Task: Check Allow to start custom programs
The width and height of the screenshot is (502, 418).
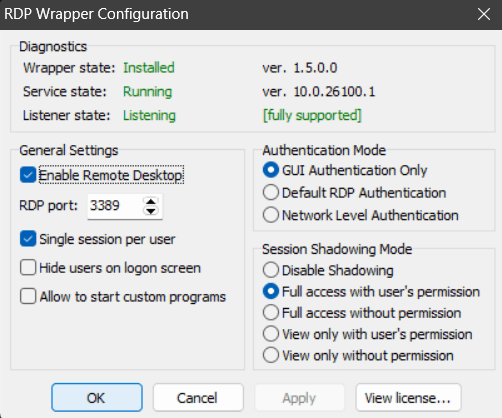Action: pyautogui.click(x=28, y=296)
